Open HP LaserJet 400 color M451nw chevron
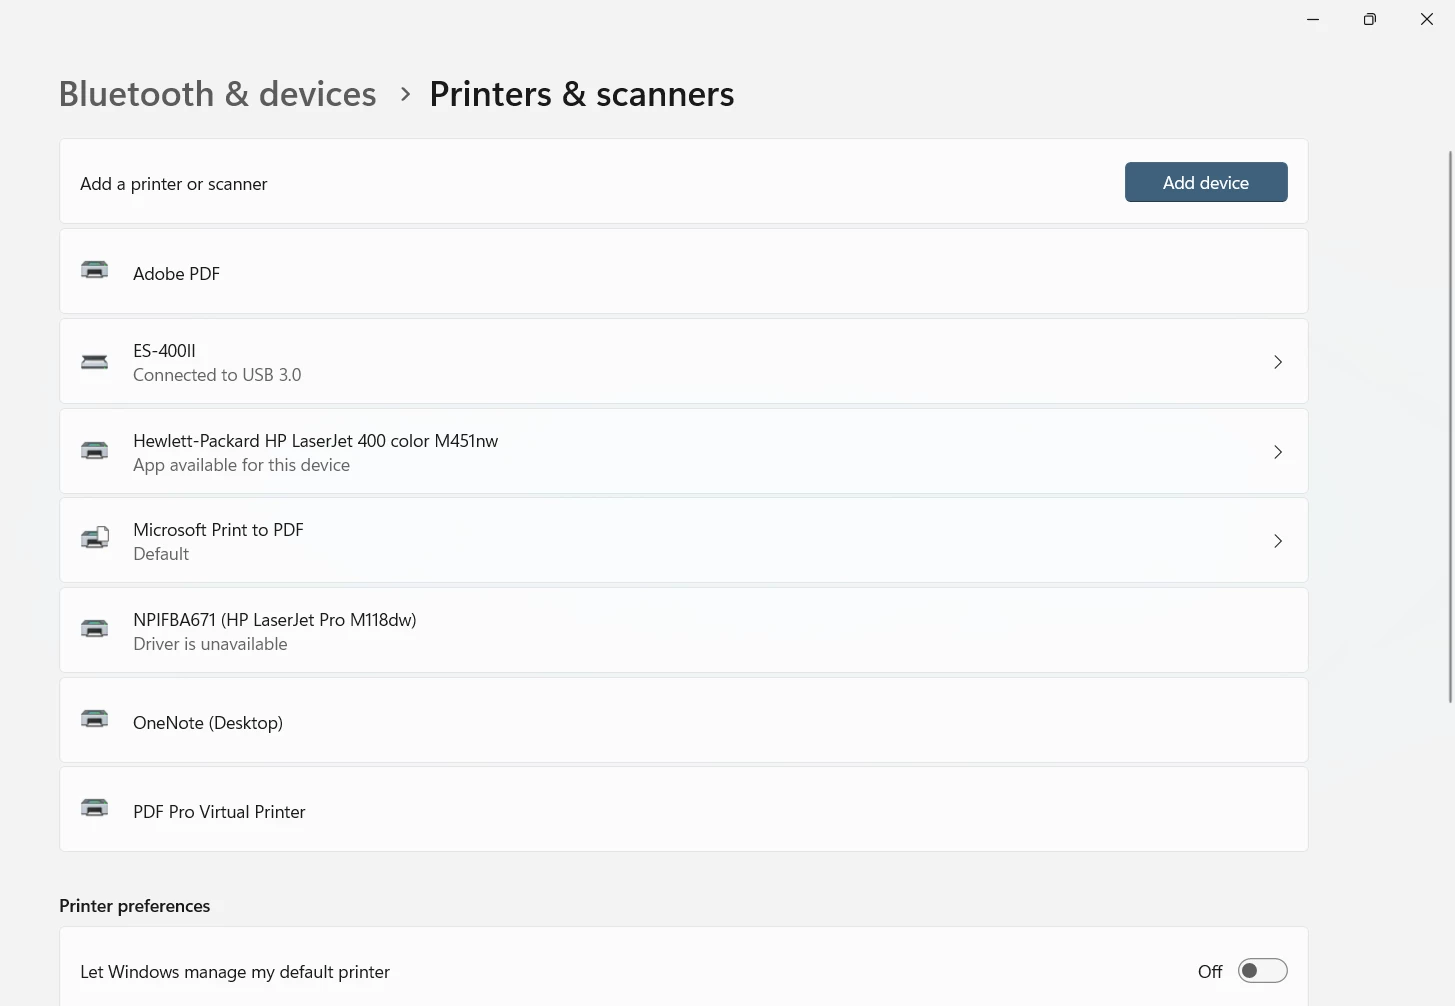 [1278, 452]
